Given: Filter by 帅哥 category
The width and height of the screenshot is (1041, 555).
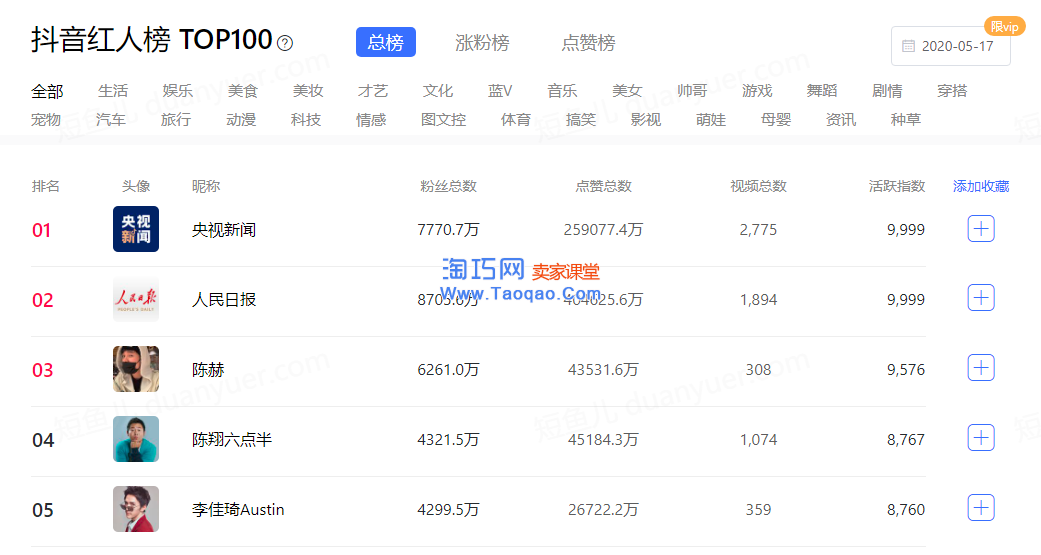Looking at the screenshot, I should click(x=692, y=91).
